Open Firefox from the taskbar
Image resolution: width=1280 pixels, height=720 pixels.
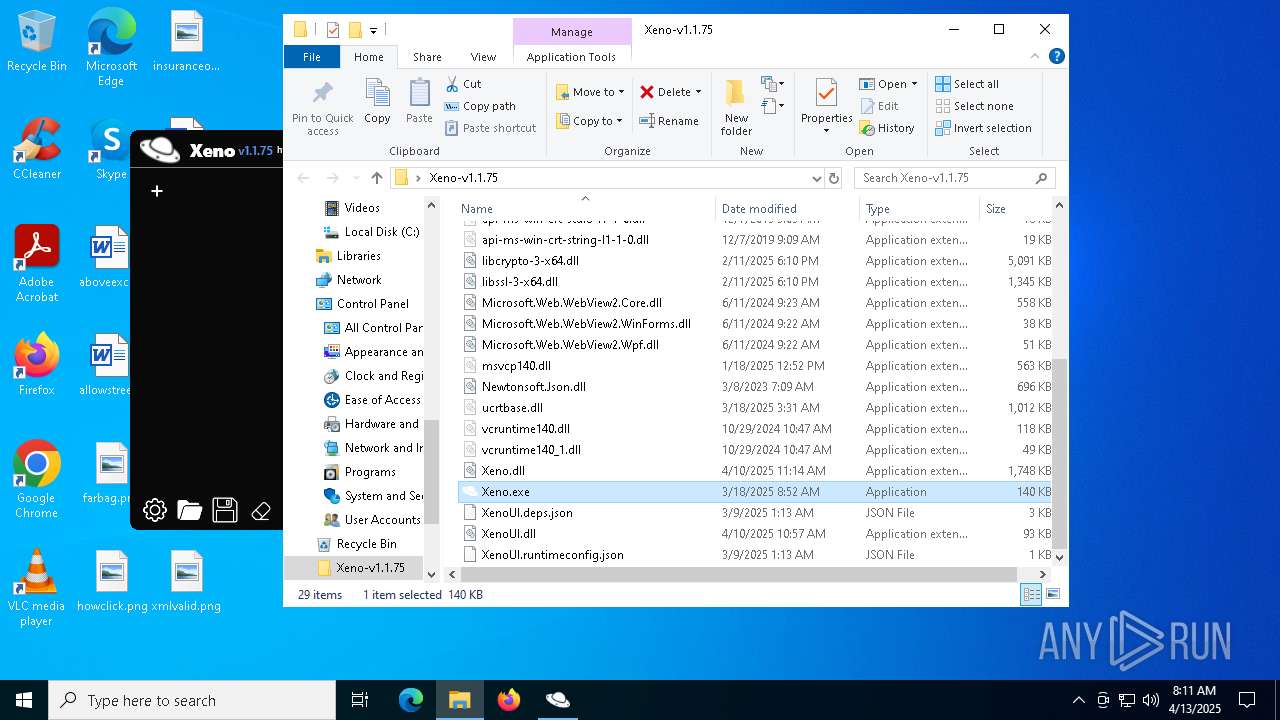509,700
